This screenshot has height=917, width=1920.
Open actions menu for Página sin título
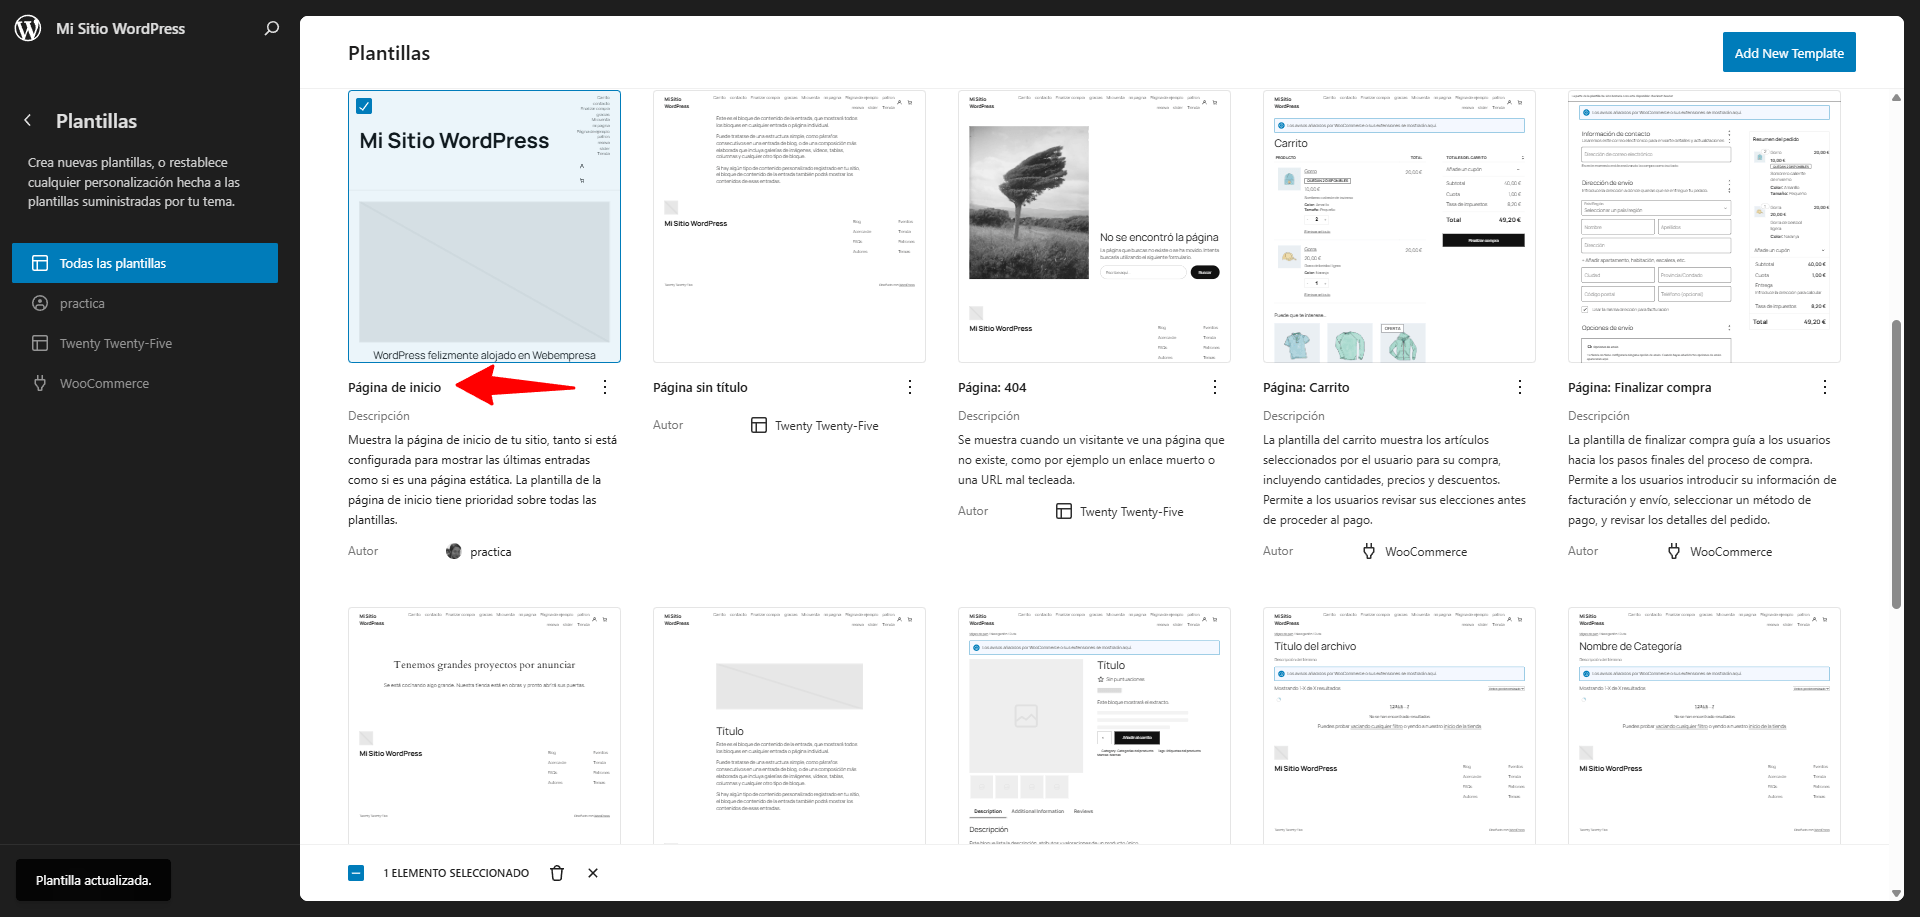tap(910, 387)
